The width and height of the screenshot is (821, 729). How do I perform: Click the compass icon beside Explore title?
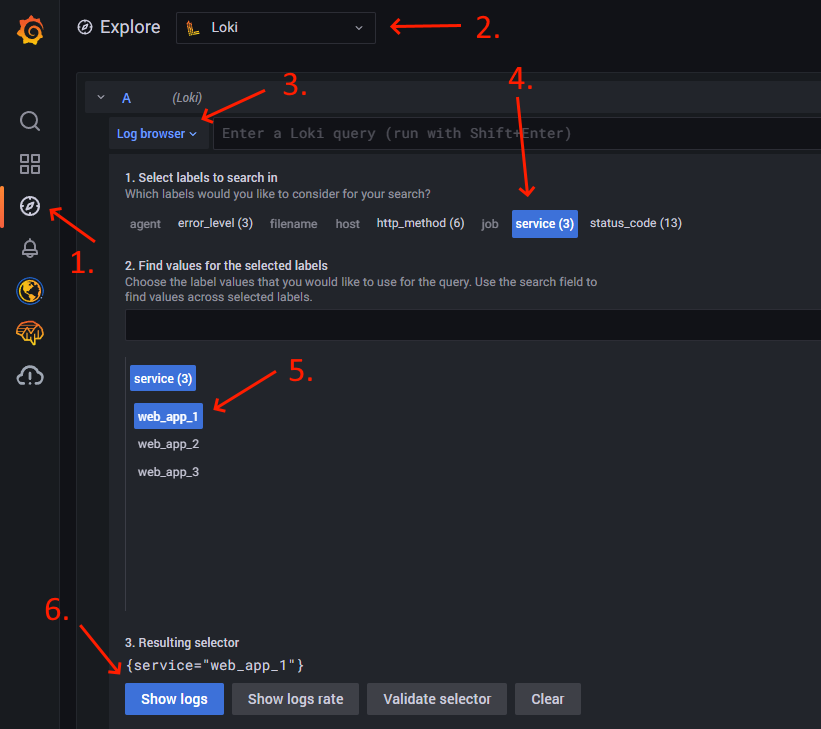click(x=85, y=27)
